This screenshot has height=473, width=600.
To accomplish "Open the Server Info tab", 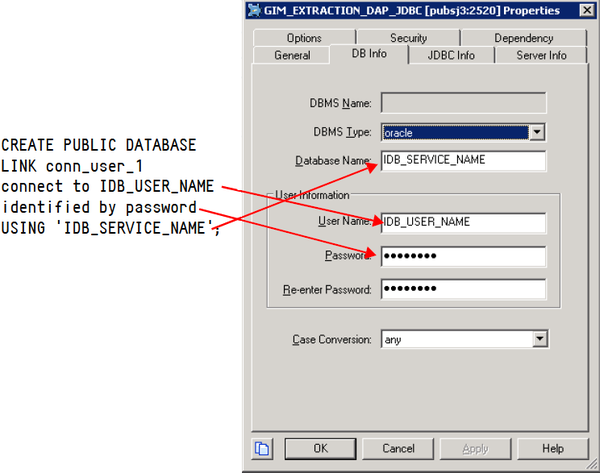I will point(543,56).
